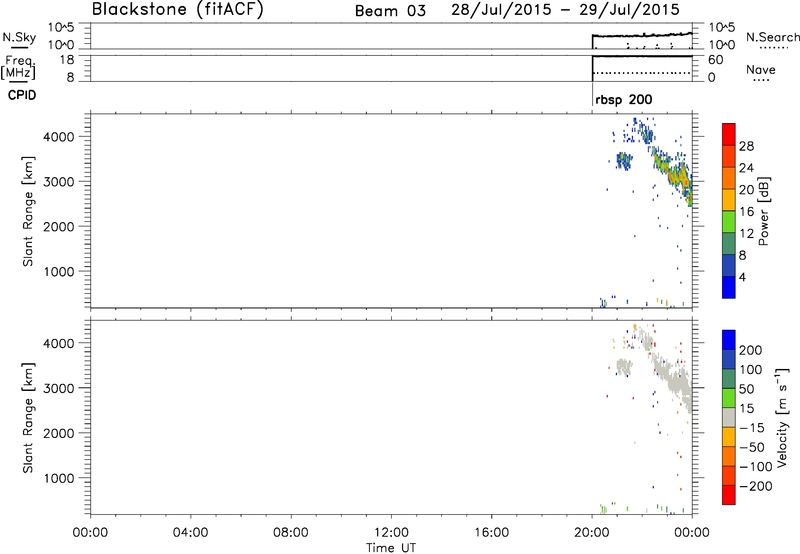Click the date range '28/Jul/2015 - 29/Jul/2015'
The height and width of the screenshot is (554, 800).
click(x=565, y=10)
